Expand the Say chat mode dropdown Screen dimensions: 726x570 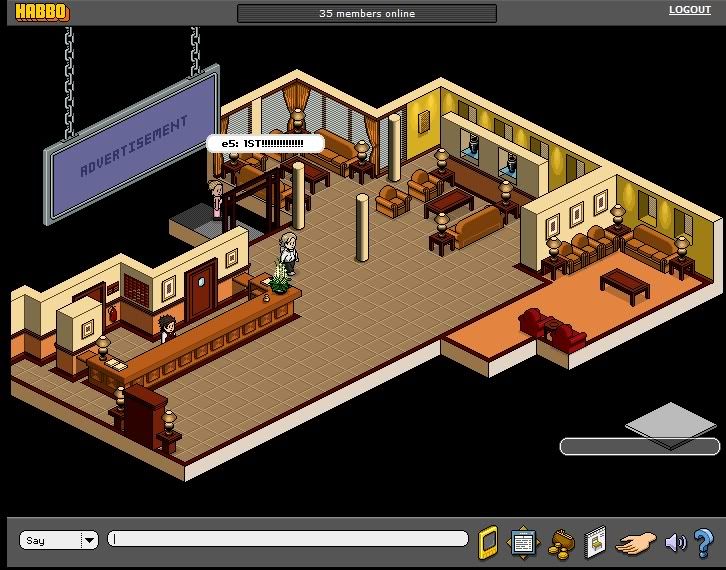click(89, 540)
